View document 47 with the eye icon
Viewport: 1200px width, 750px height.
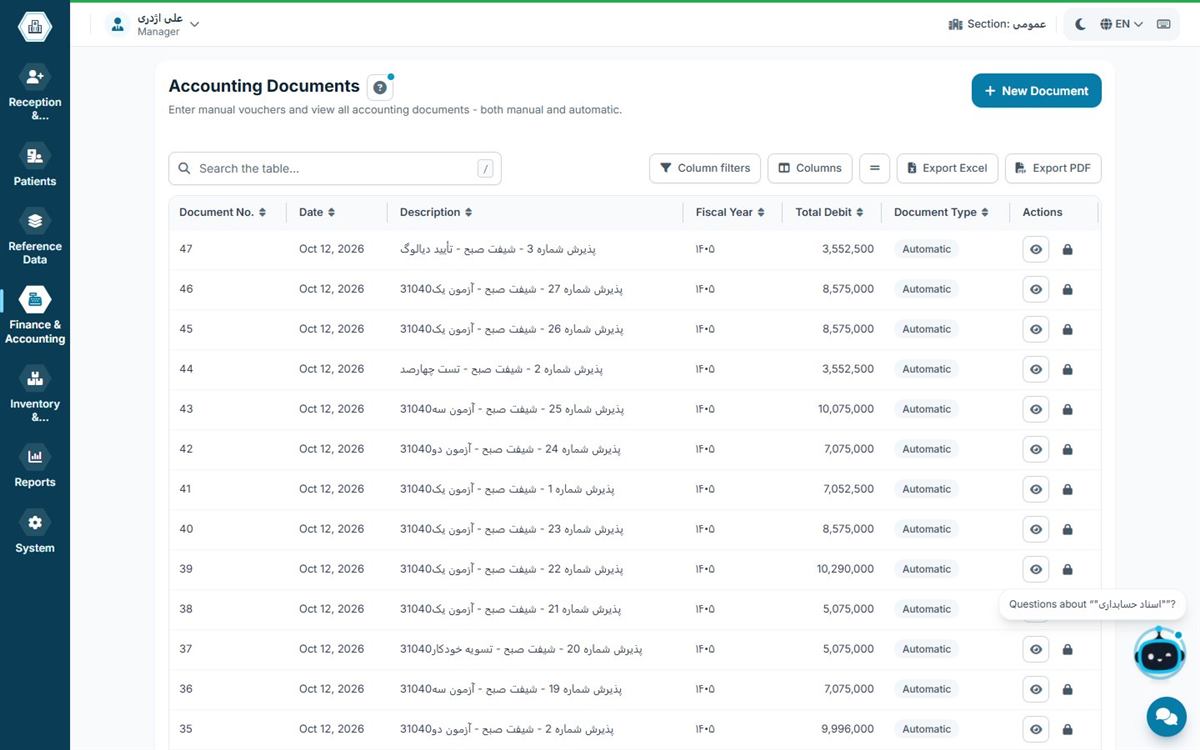pyautogui.click(x=1036, y=250)
